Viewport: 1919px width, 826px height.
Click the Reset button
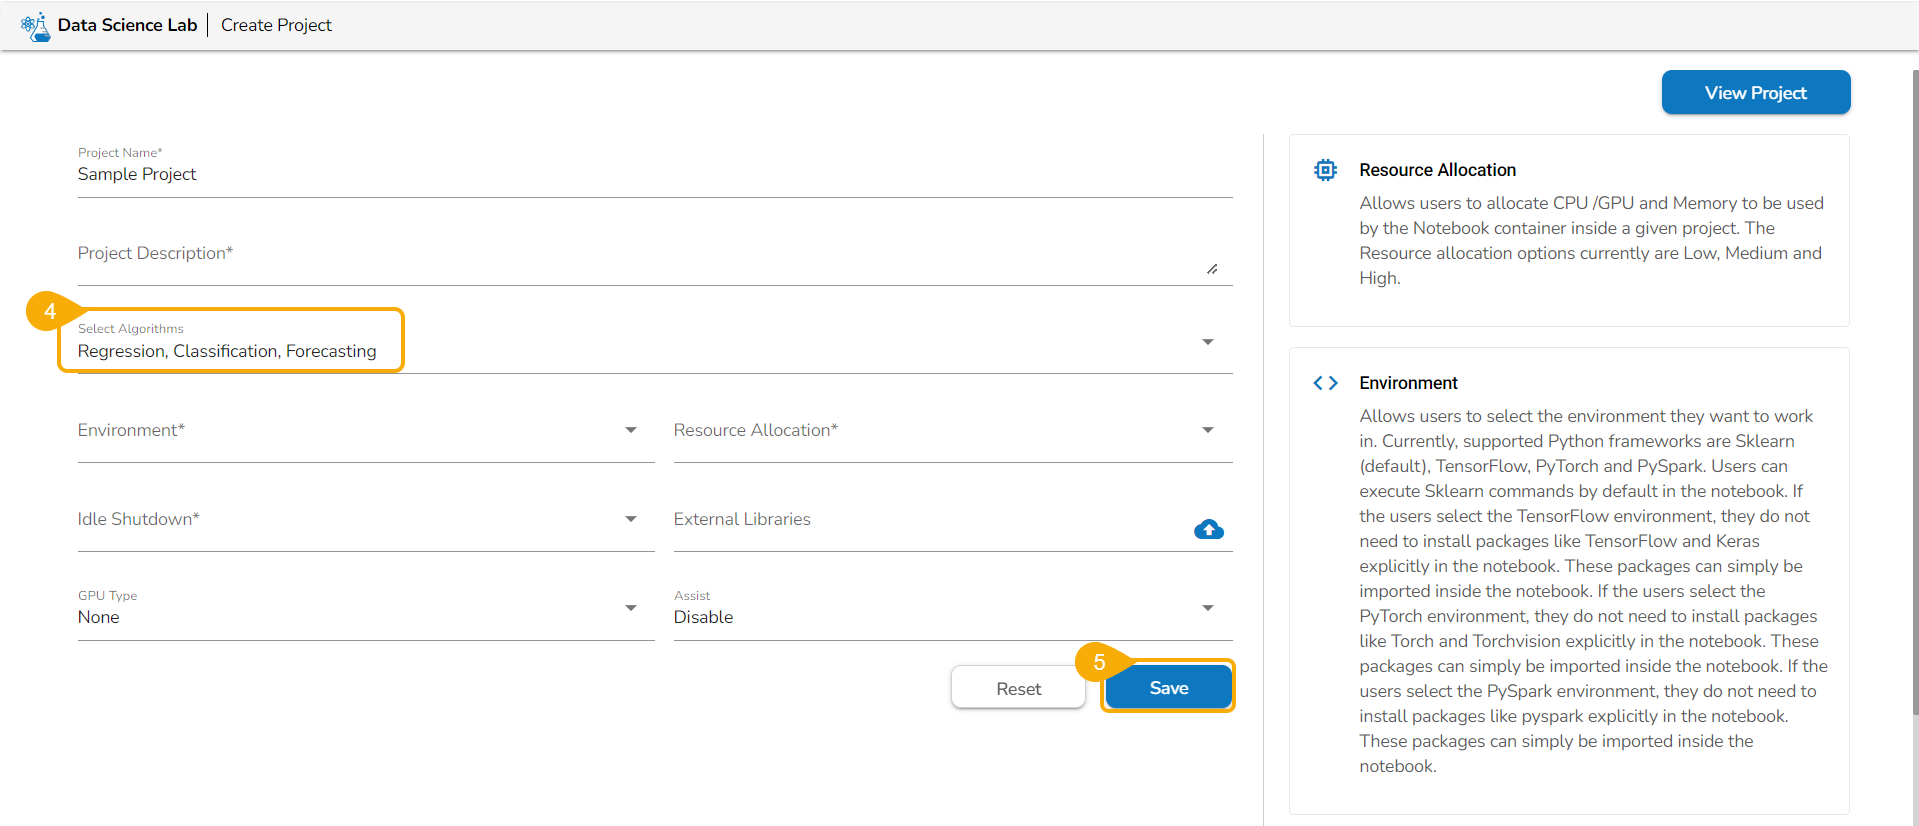(x=1018, y=688)
